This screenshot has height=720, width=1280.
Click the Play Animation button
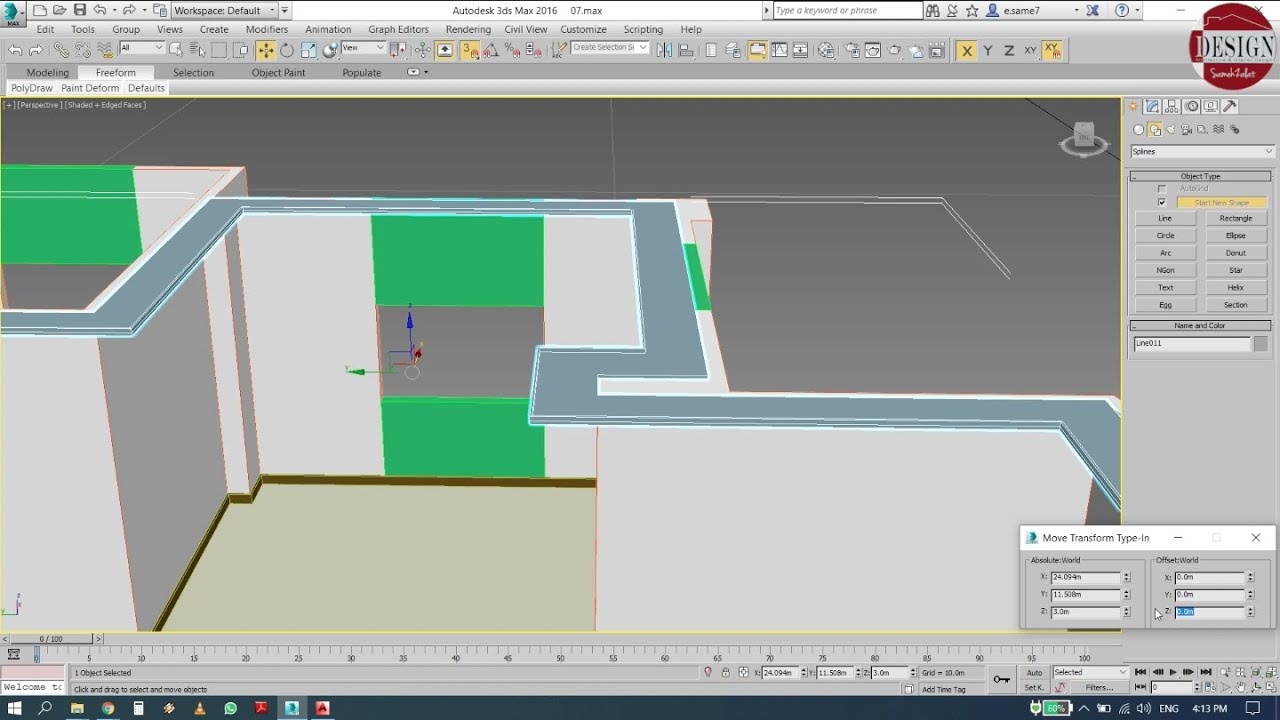pyautogui.click(x=1173, y=673)
